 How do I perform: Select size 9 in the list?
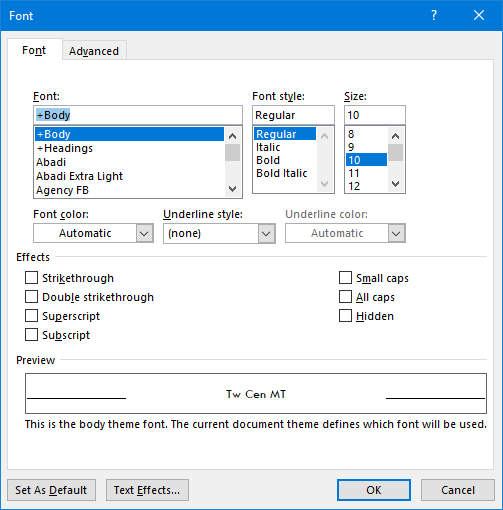pyautogui.click(x=366, y=147)
